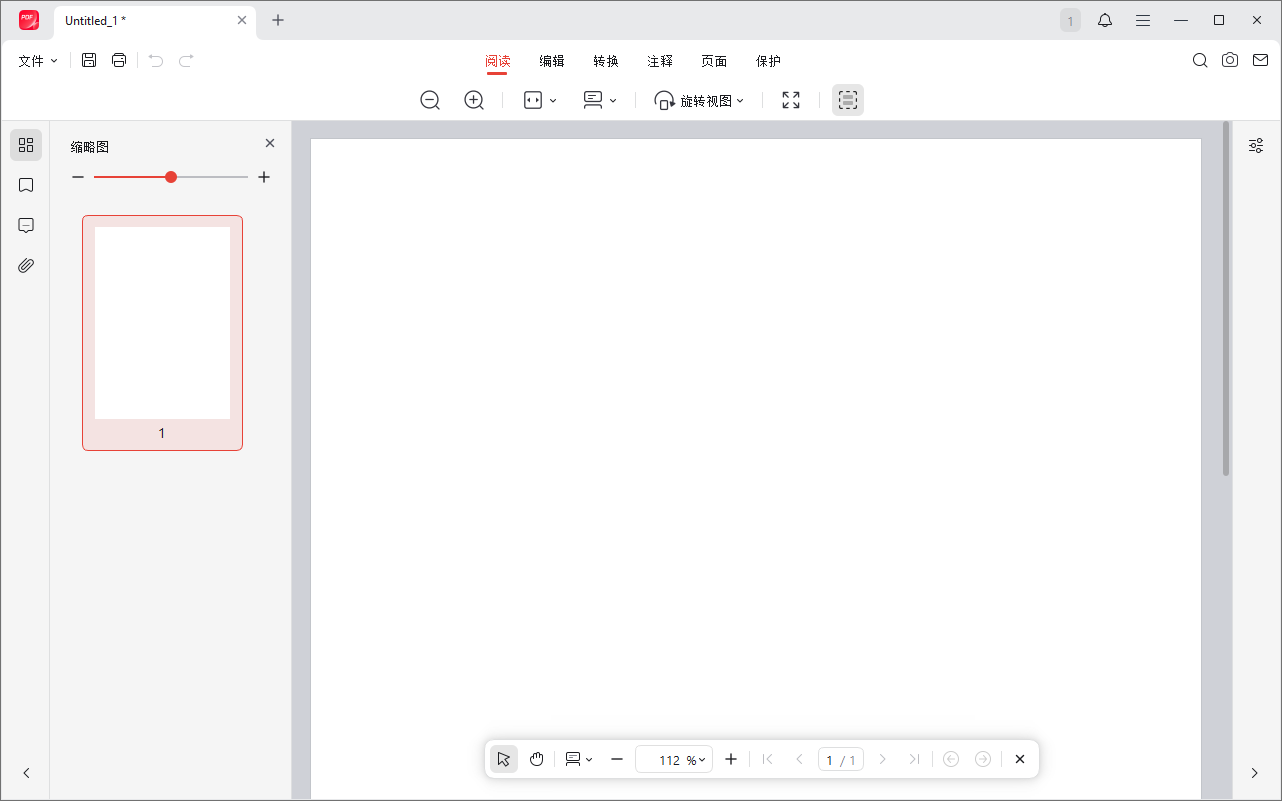This screenshot has width=1282, height=801.
Task: Open the notifications bell
Action: (x=1105, y=20)
